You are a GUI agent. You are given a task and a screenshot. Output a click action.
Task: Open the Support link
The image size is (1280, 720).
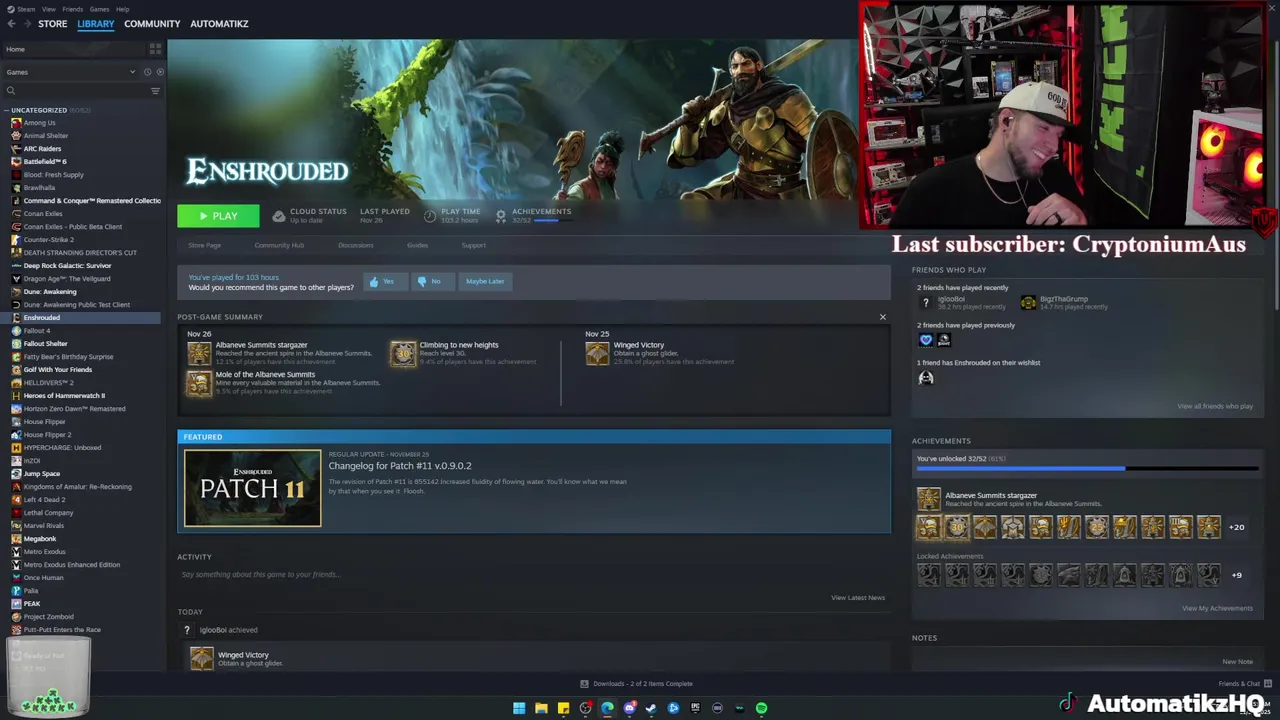(x=474, y=245)
